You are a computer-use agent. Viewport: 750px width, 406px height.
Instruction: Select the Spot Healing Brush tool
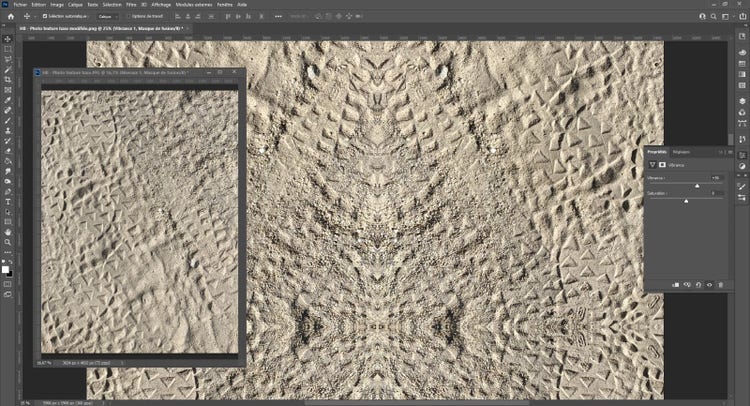(8, 110)
